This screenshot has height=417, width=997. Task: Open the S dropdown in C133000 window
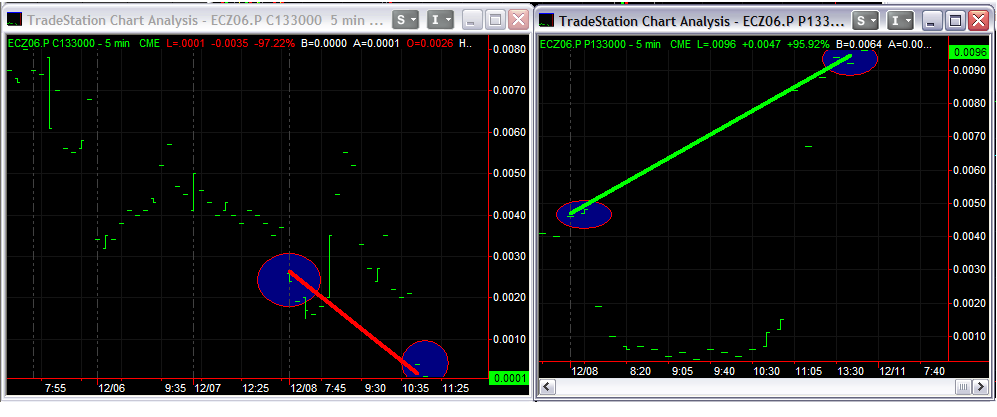click(406, 20)
